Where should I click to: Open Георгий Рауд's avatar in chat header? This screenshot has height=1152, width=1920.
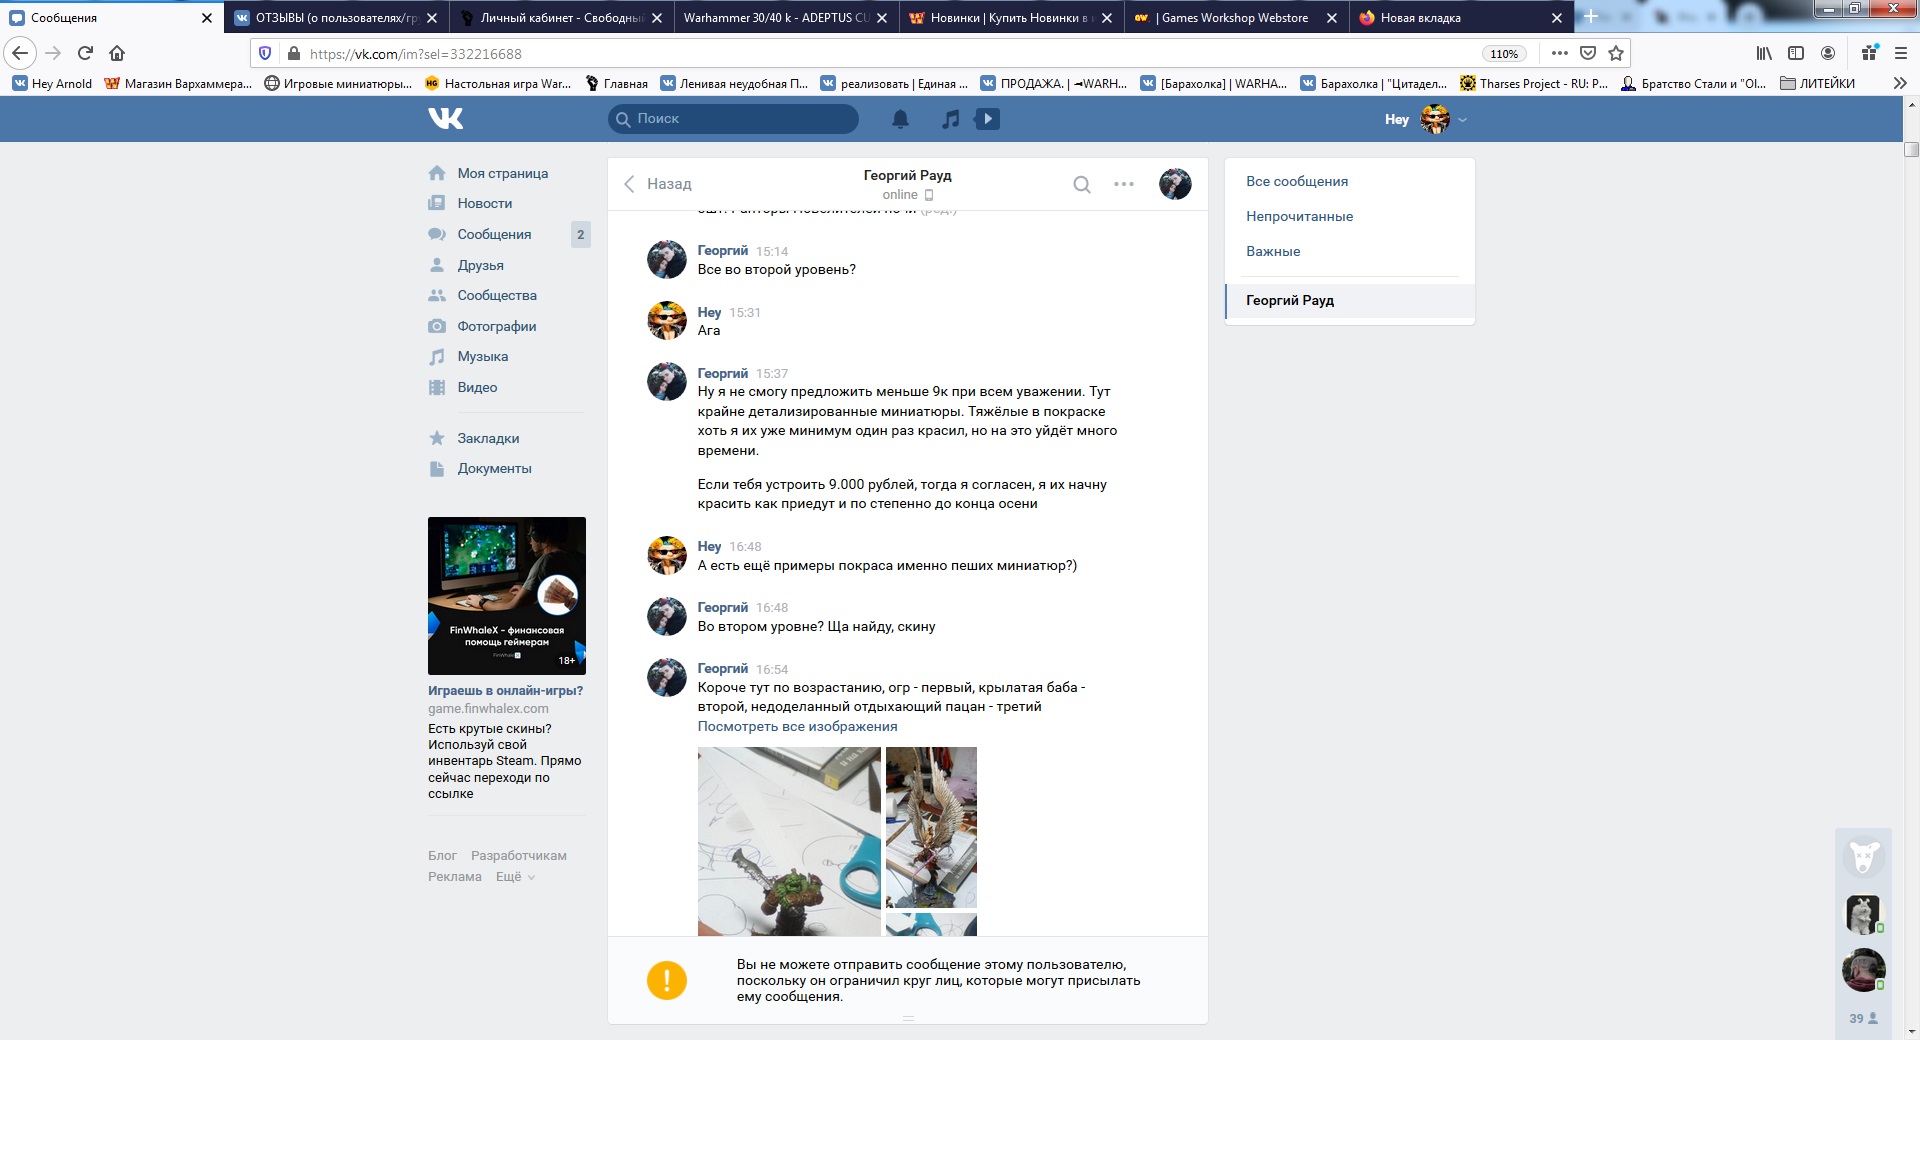(1175, 184)
